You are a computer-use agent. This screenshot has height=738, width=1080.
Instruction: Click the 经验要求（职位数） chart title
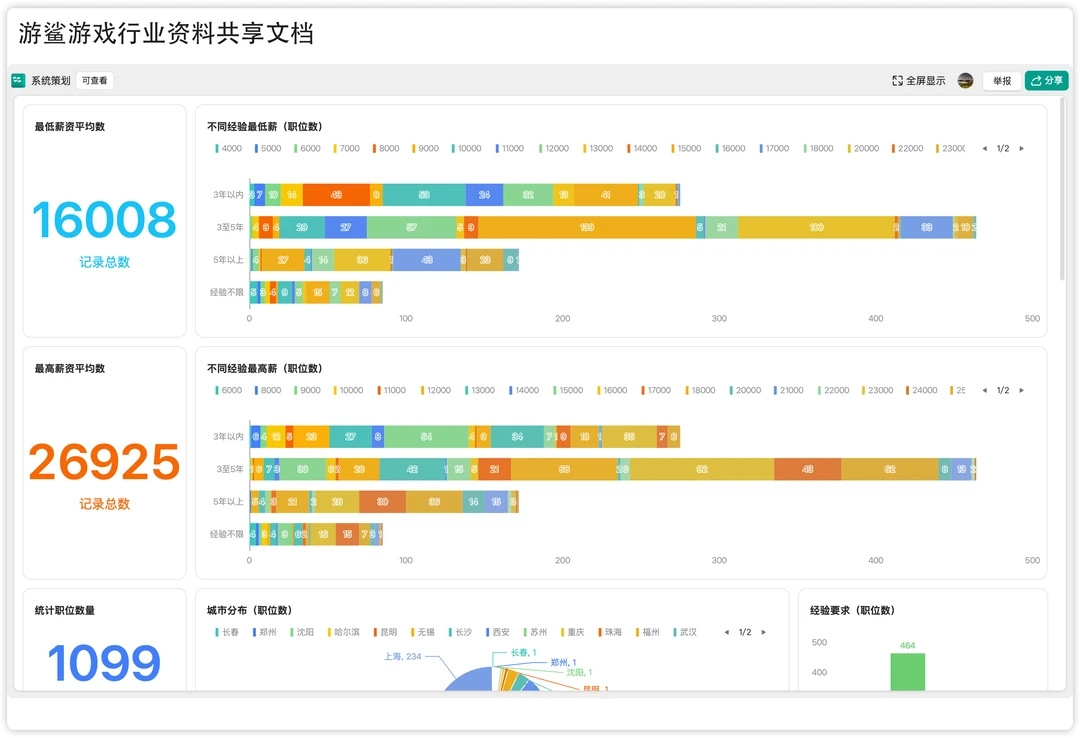coord(852,611)
